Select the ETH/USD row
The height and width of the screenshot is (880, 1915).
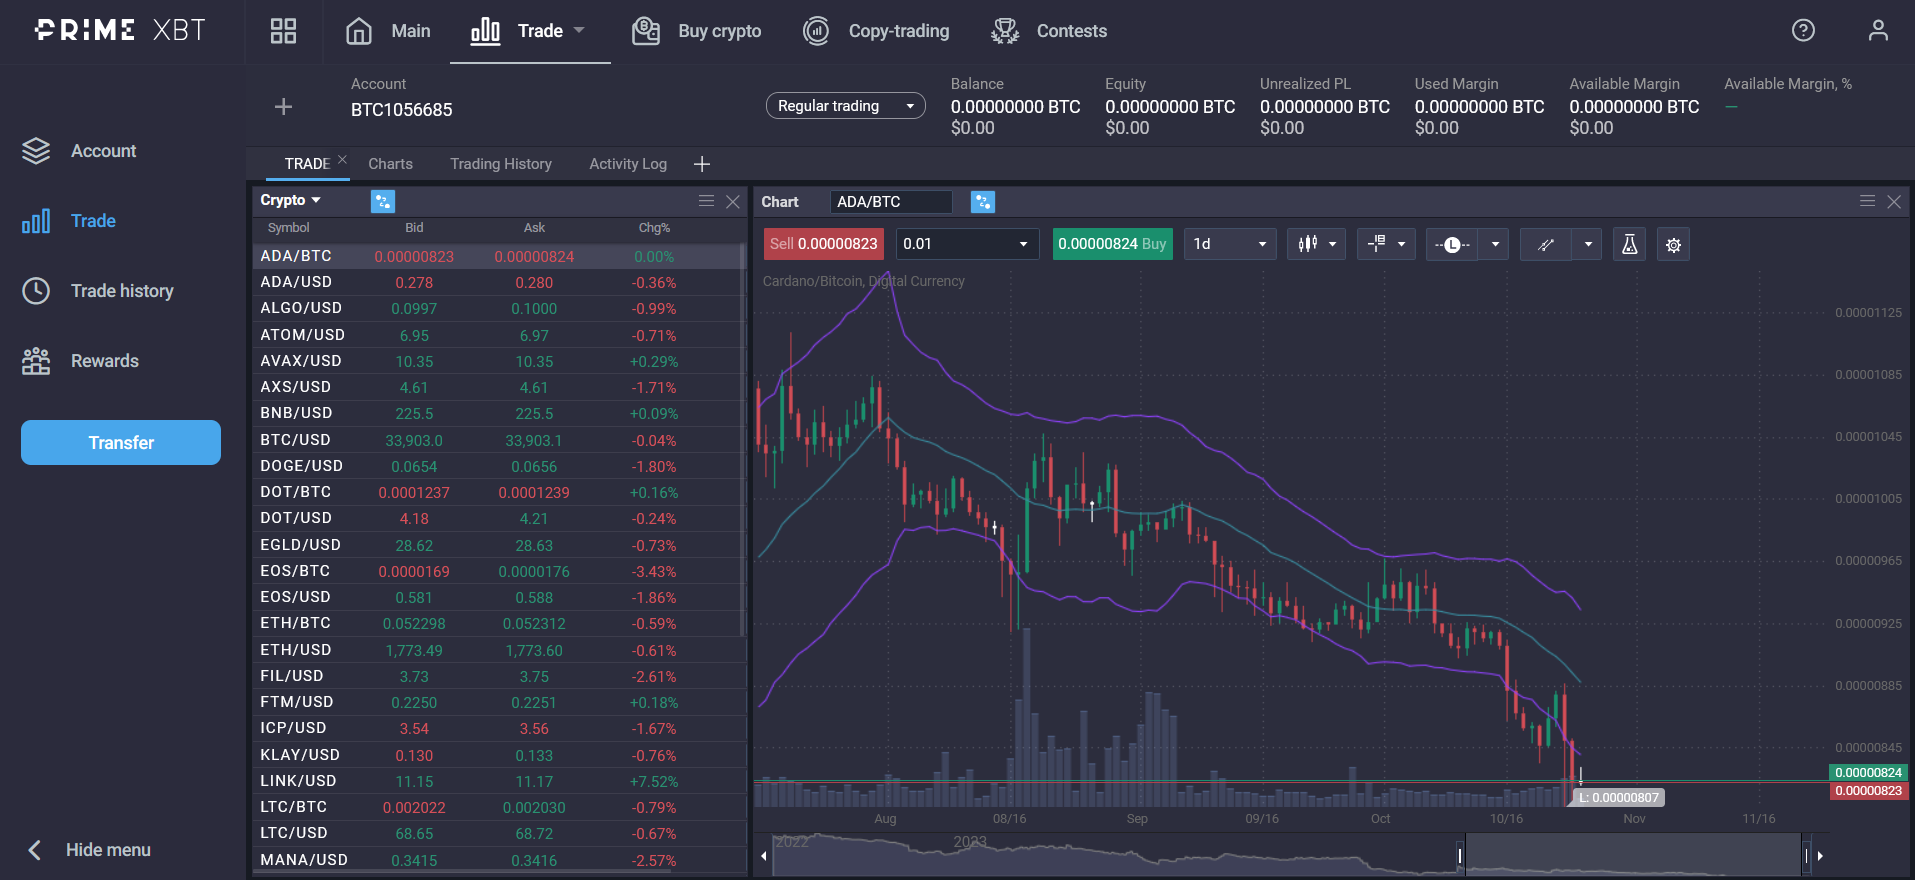click(x=499, y=650)
